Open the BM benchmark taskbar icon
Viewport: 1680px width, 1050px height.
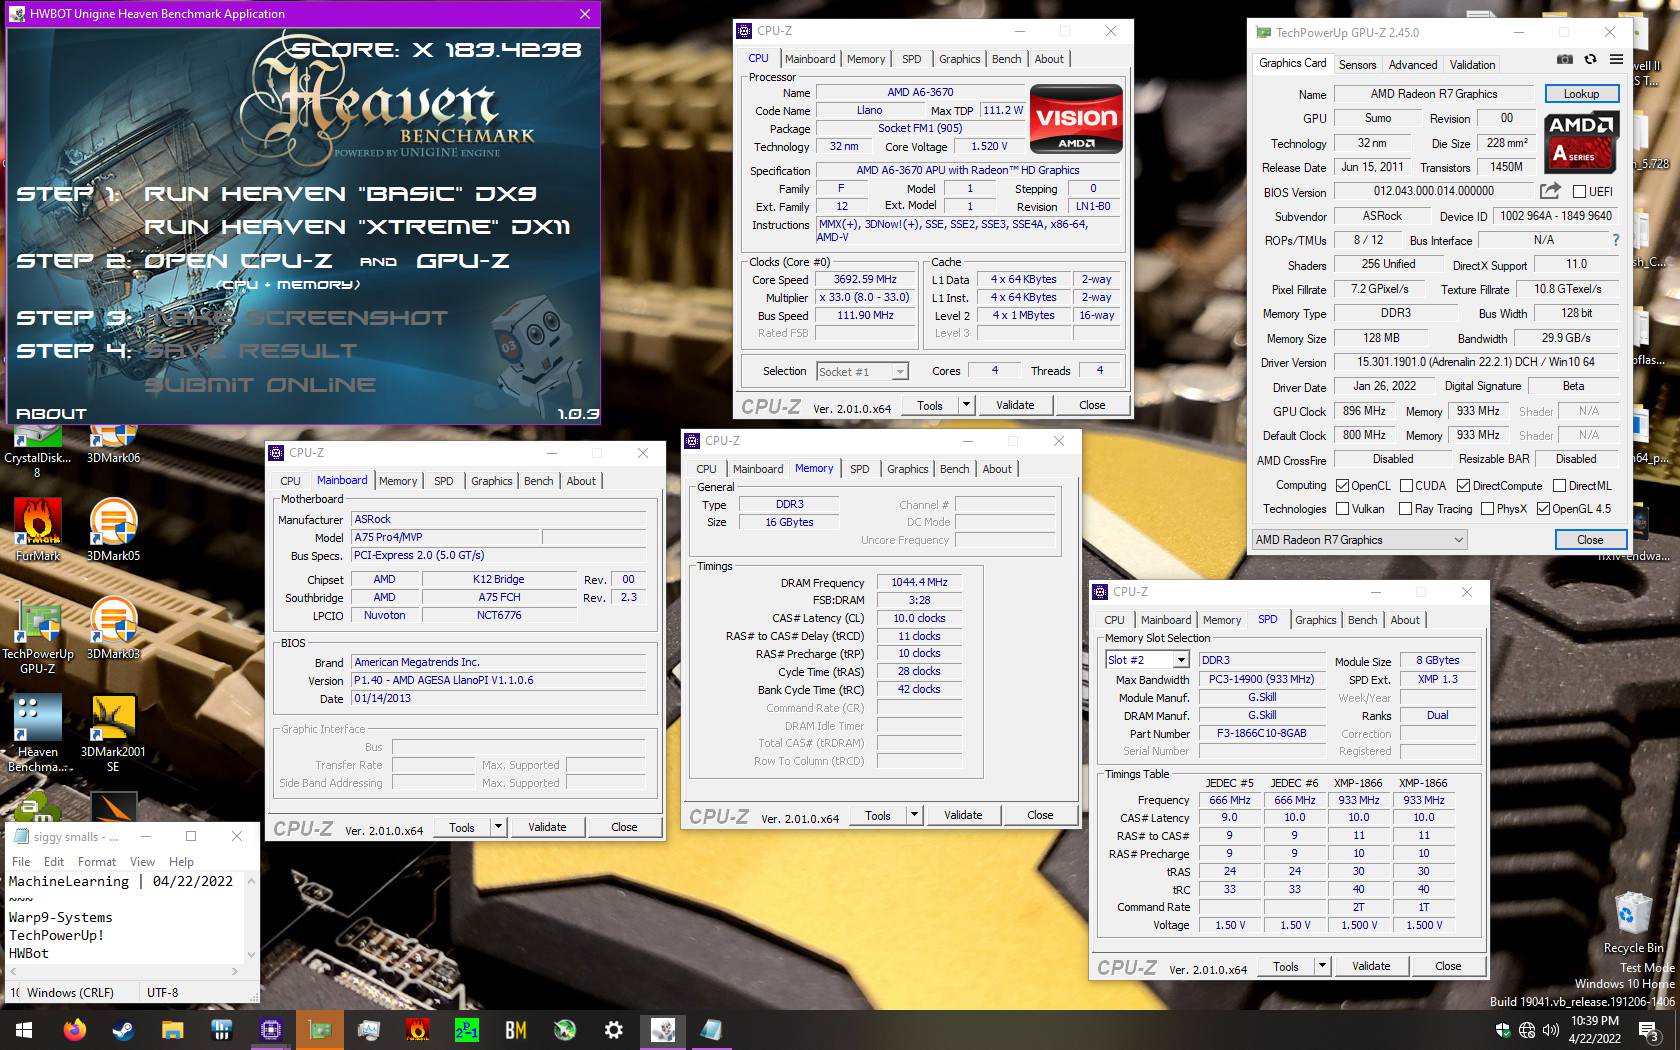point(516,1029)
